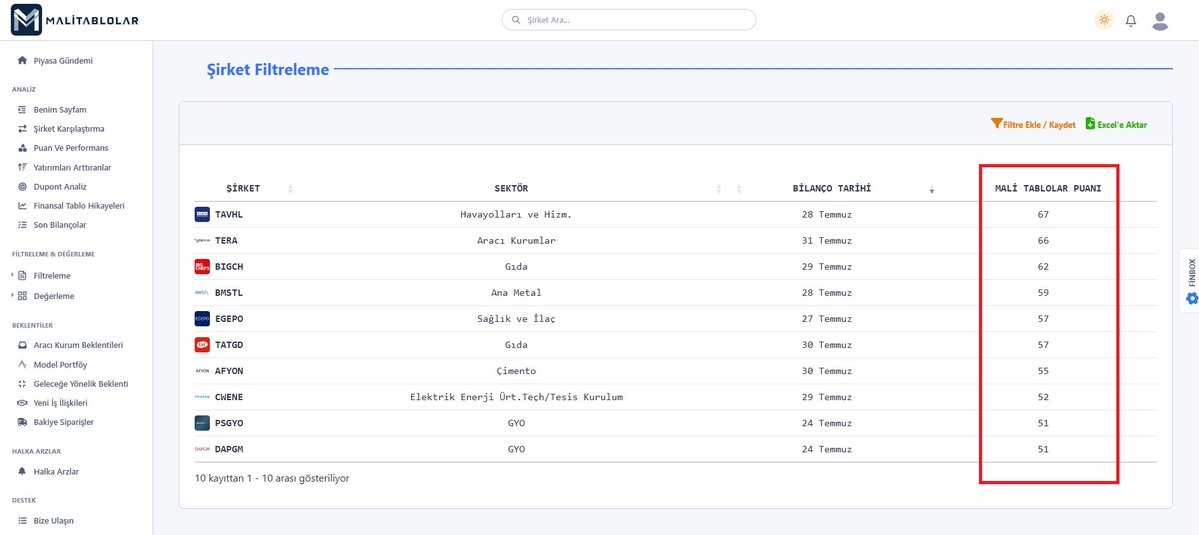Open Finansal Tablo Hikayeleri link
This screenshot has width=1199, height=535.
point(79,206)
